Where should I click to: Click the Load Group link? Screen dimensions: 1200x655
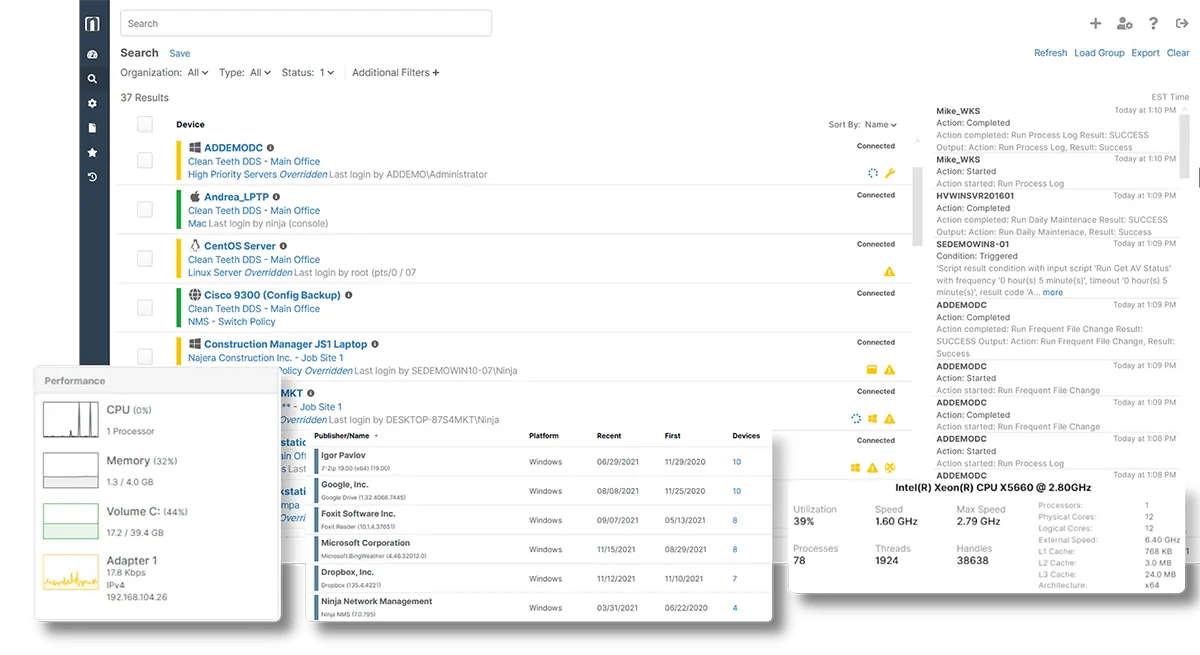(x=1099, y=53)
